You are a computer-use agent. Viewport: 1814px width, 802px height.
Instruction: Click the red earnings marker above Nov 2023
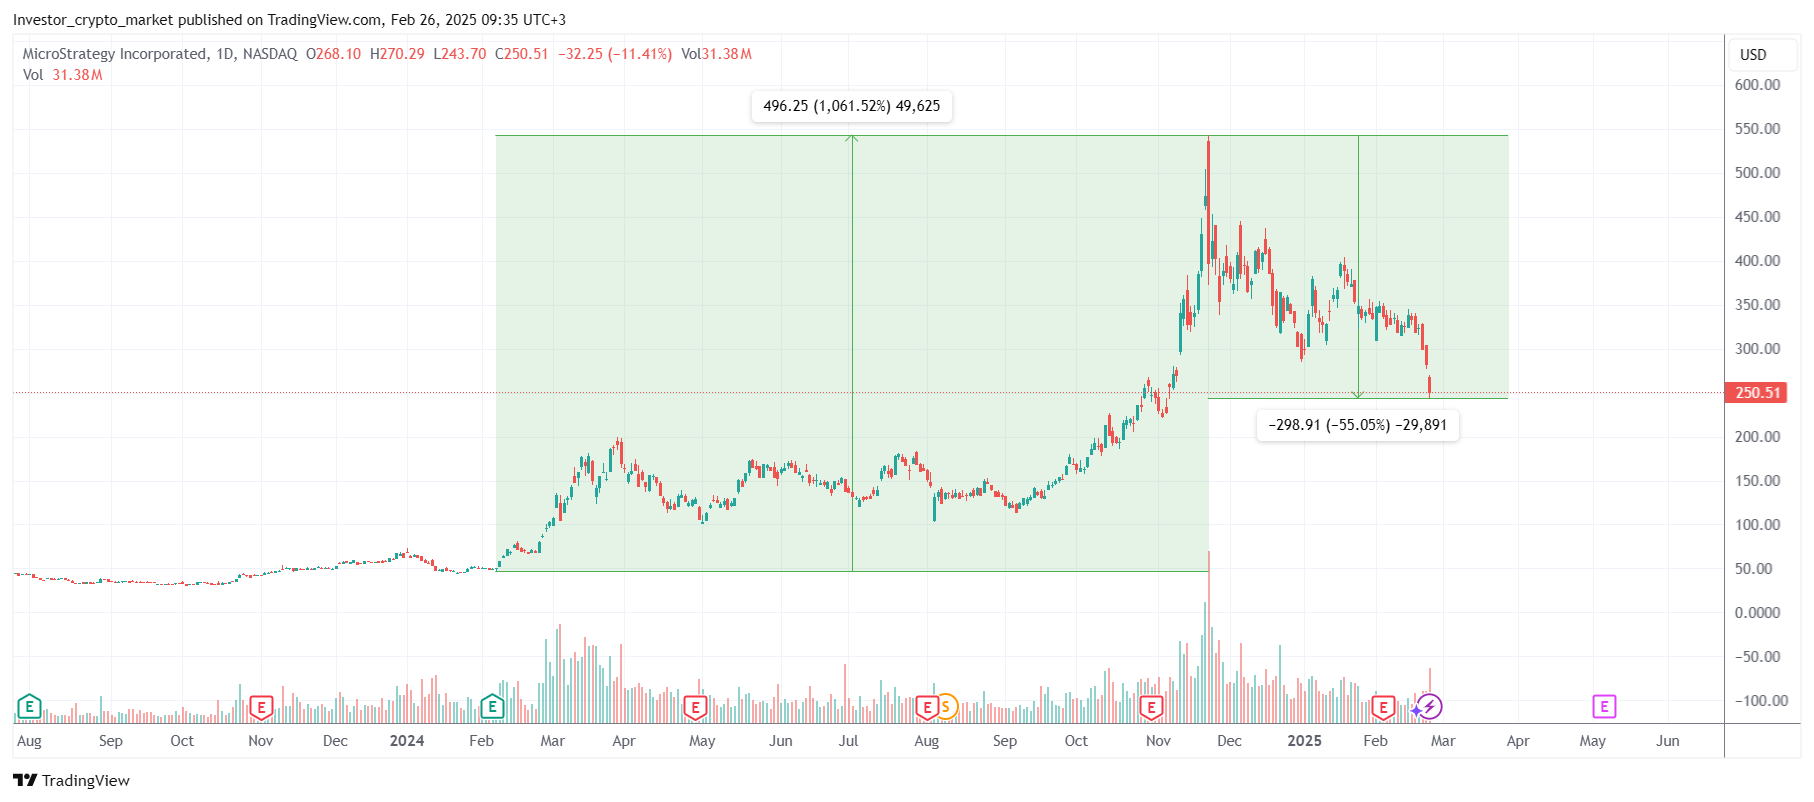[261, 708]
